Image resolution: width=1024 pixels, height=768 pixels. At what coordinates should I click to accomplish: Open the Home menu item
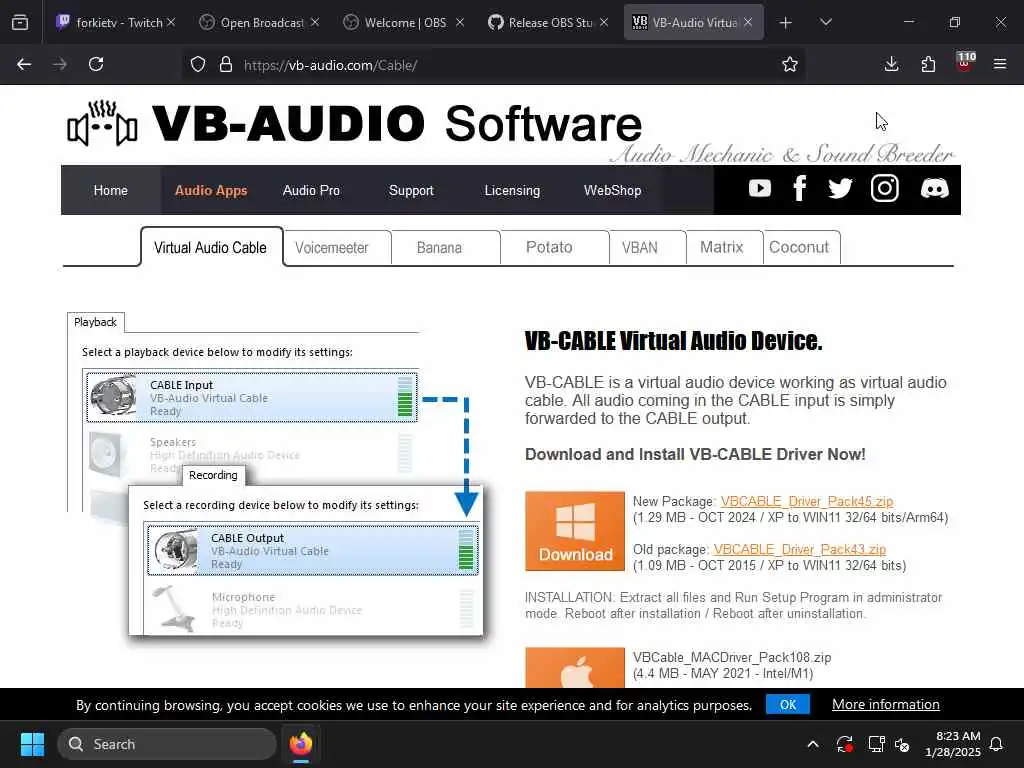pyautogui.click(x=110, y=190)
